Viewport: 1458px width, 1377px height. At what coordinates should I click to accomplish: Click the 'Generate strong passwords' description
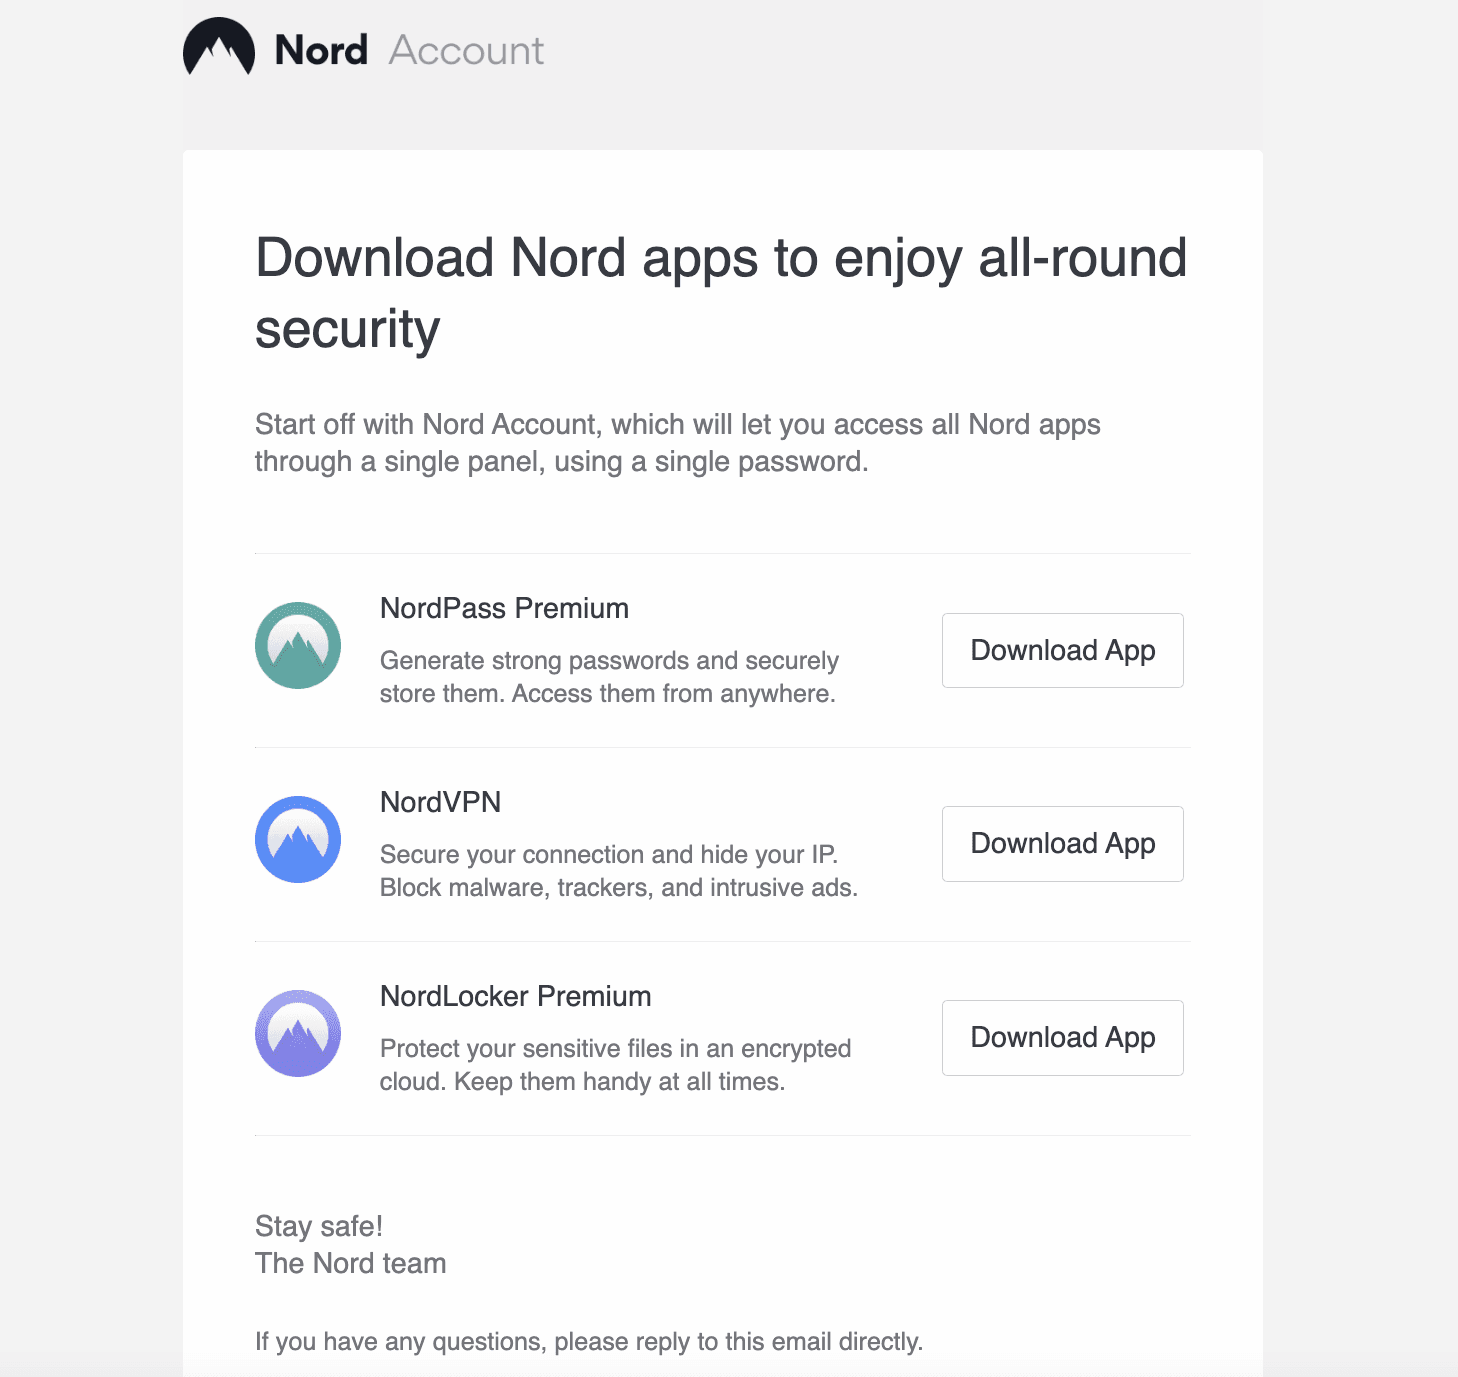tap(609, 677)
